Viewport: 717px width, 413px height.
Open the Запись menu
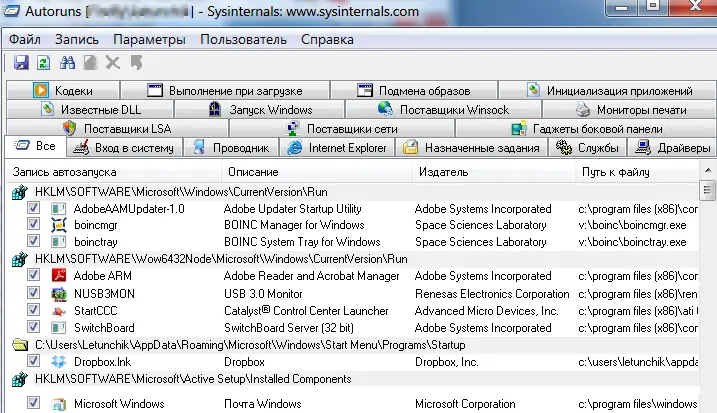point(77,39)
